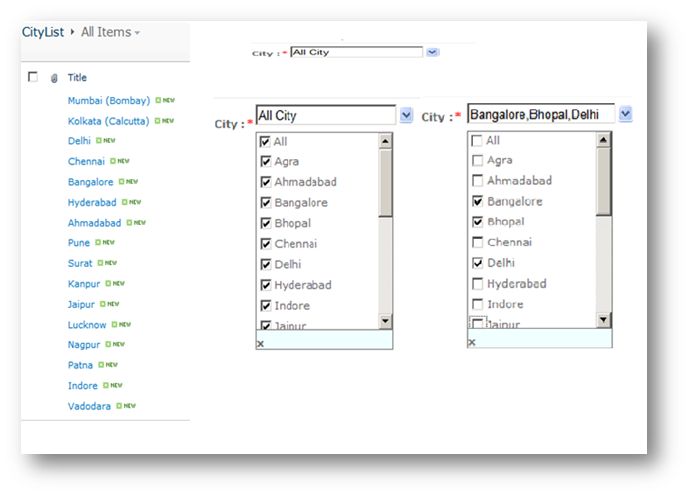Click scroll-down arrow of All City list
The width and height of the screenshot is (689, 496).
pos(385,321)
